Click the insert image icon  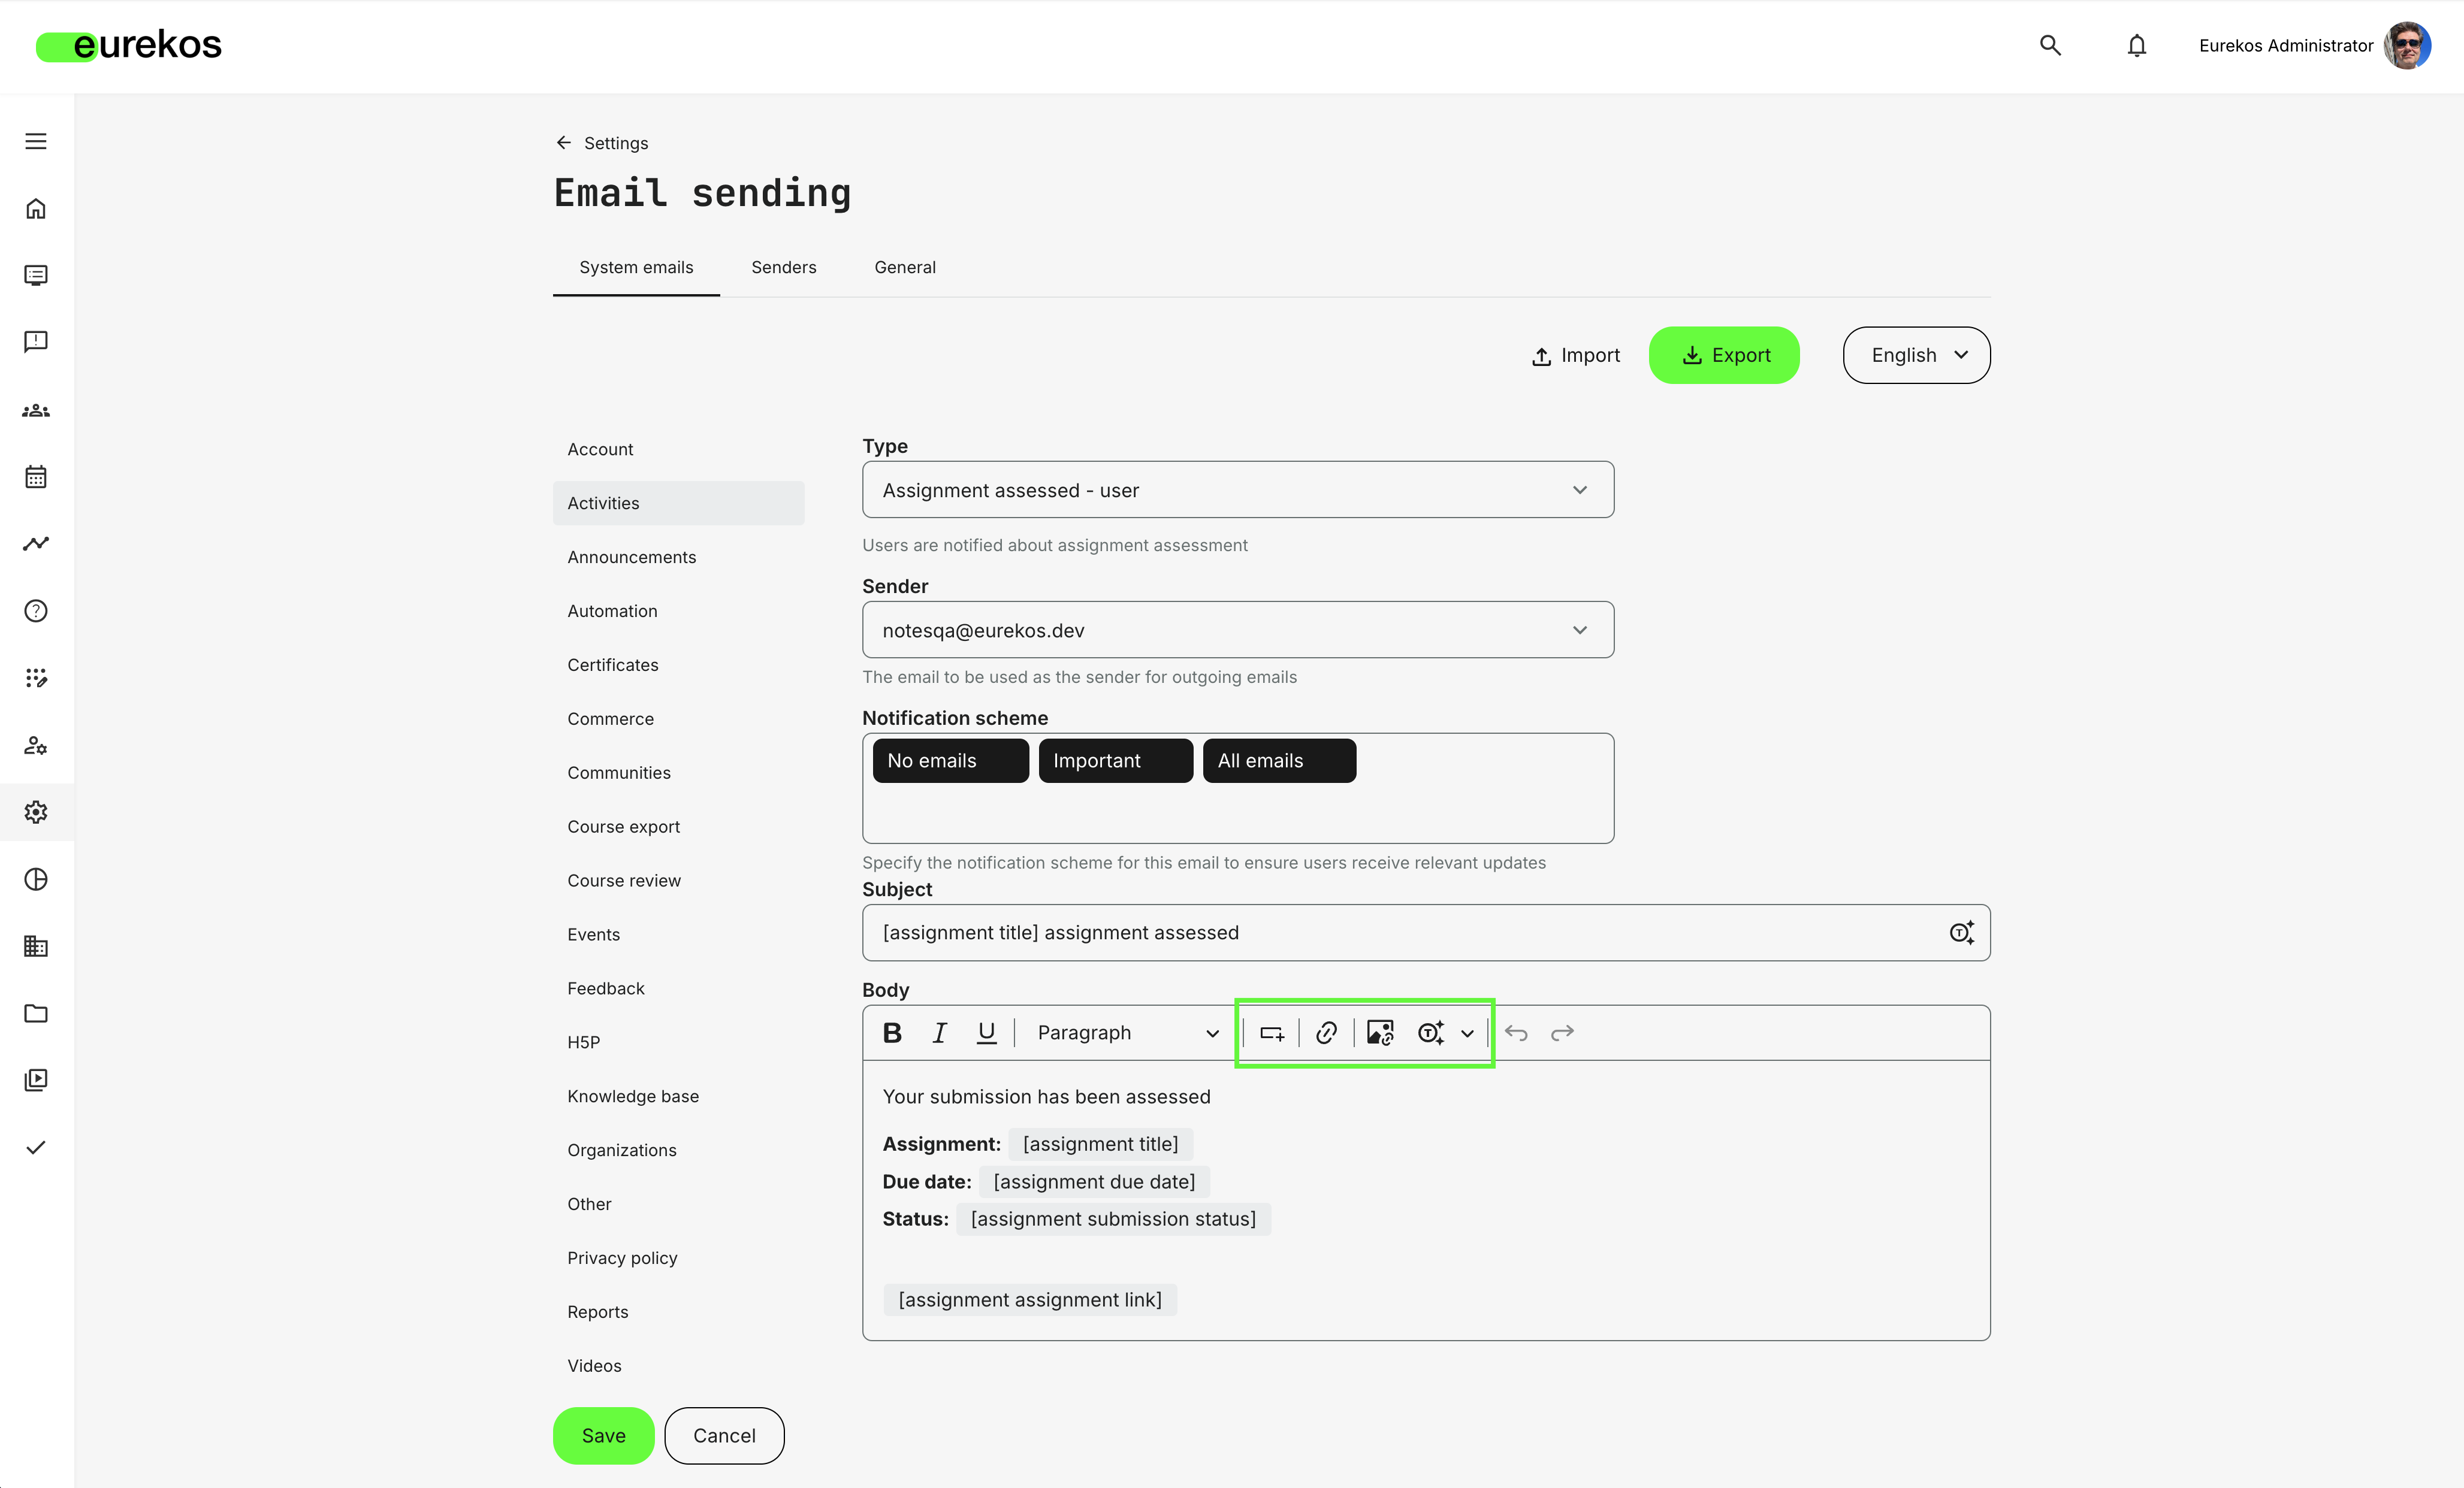click(x=1380, y=1032)
